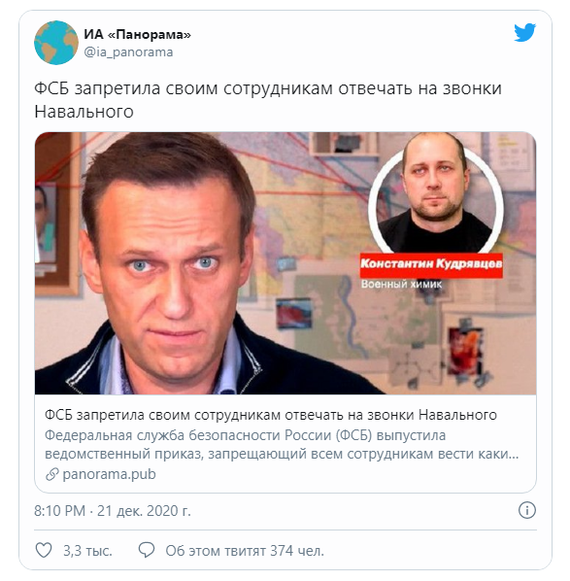Open the ИА «Панорама» display name

137,34
